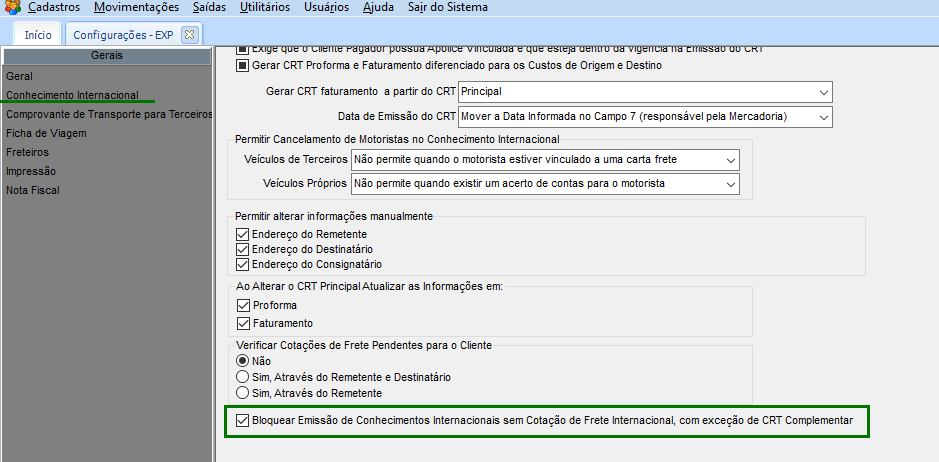Toggle the Endereço do Consignatário checkbox
This screenshot has width=939, height=462.
click(x=241, y=264)
